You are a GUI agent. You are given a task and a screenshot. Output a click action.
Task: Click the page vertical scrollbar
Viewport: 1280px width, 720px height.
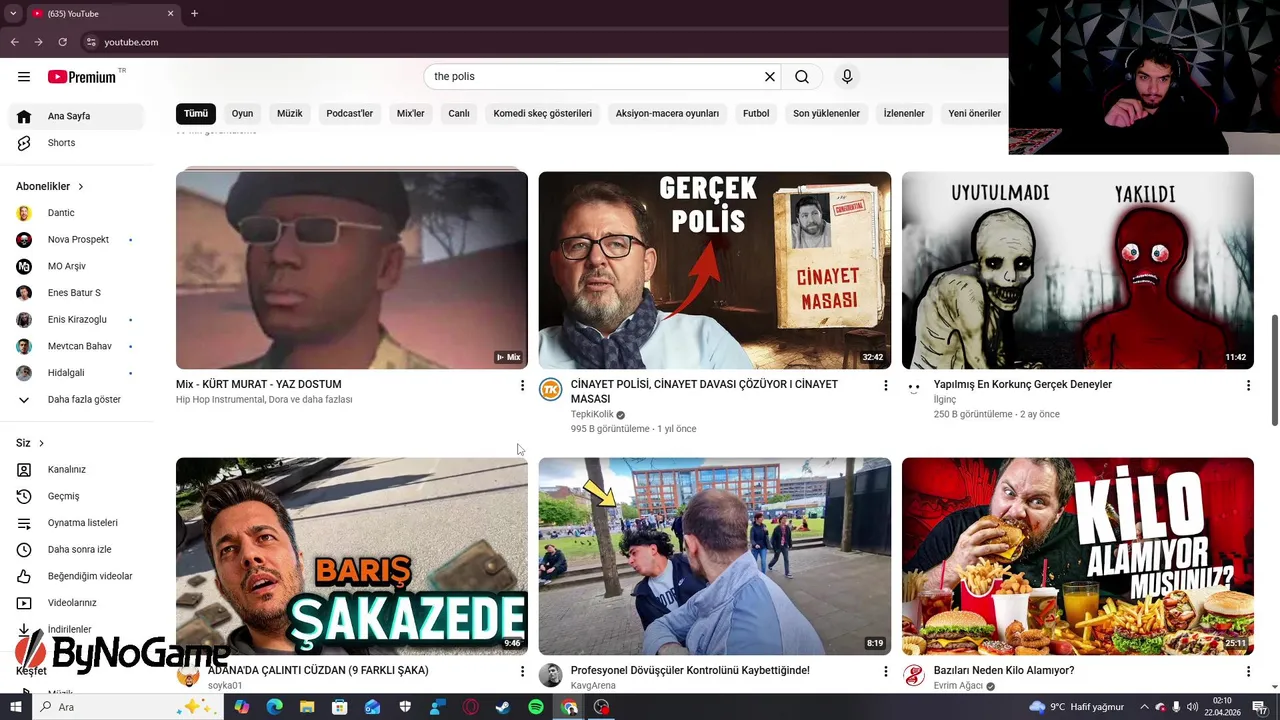click(1274, 370)
